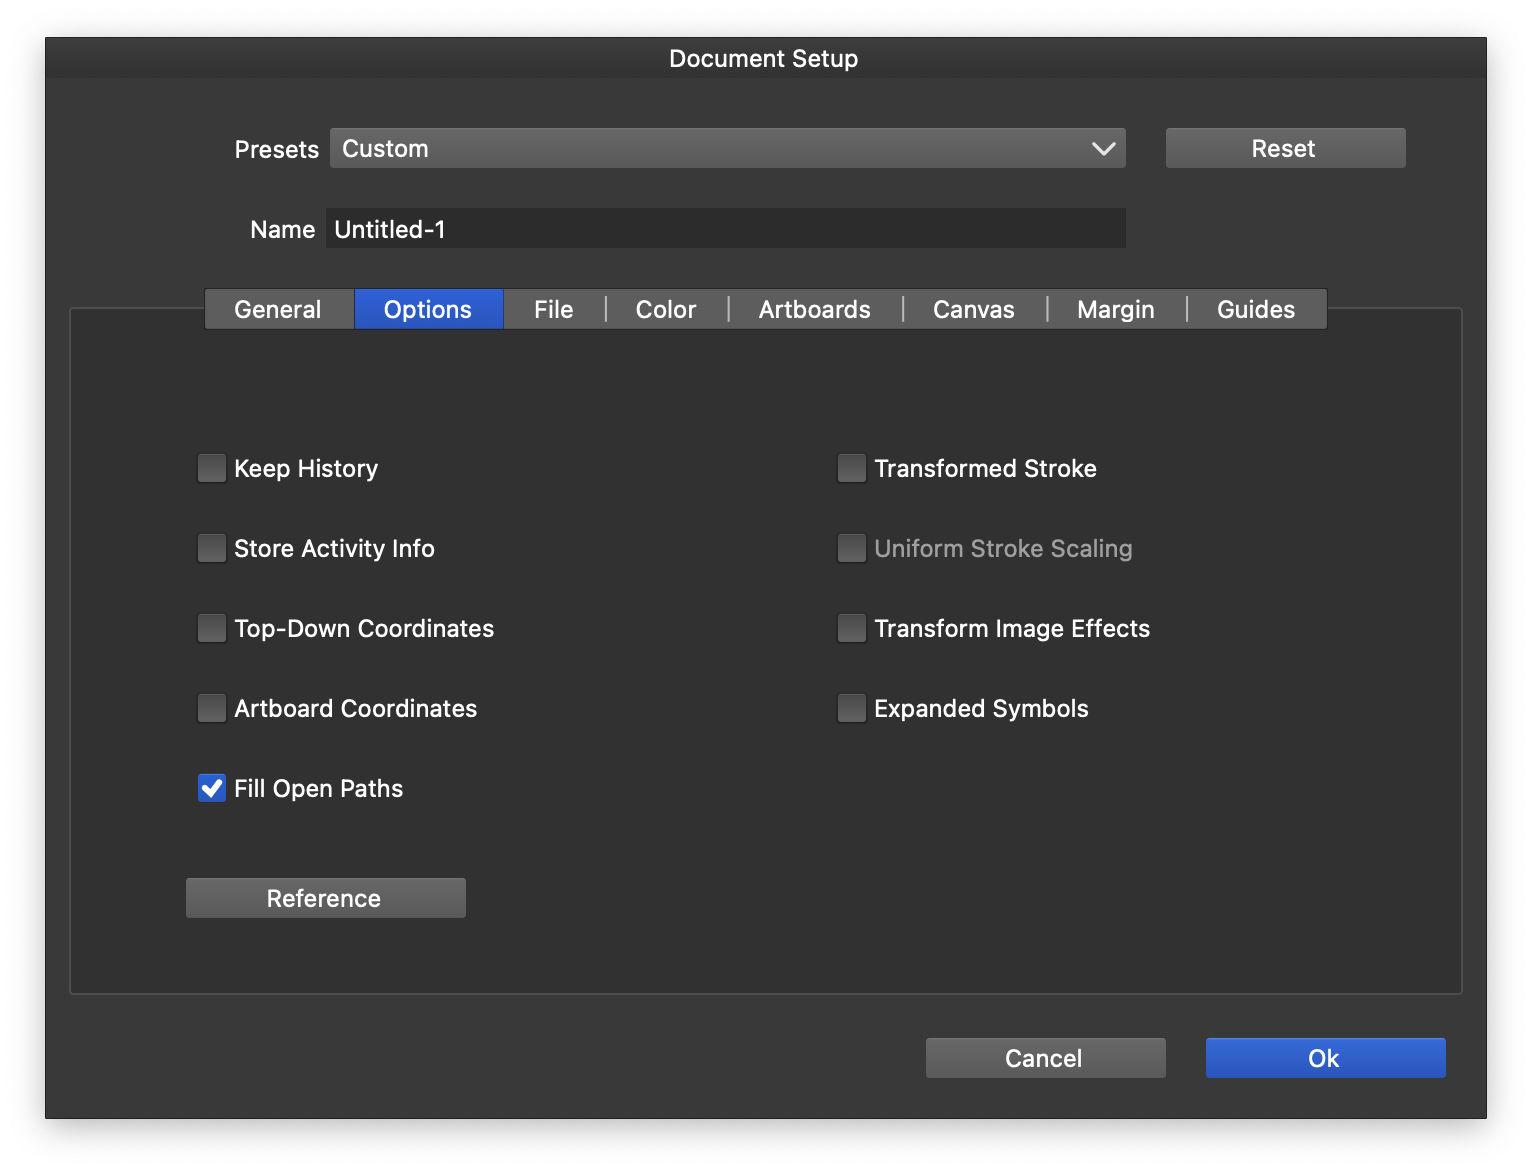Enable the Keep History checkbox
The height and width of the screenshot is (1172, 1532).
[212, 469]
